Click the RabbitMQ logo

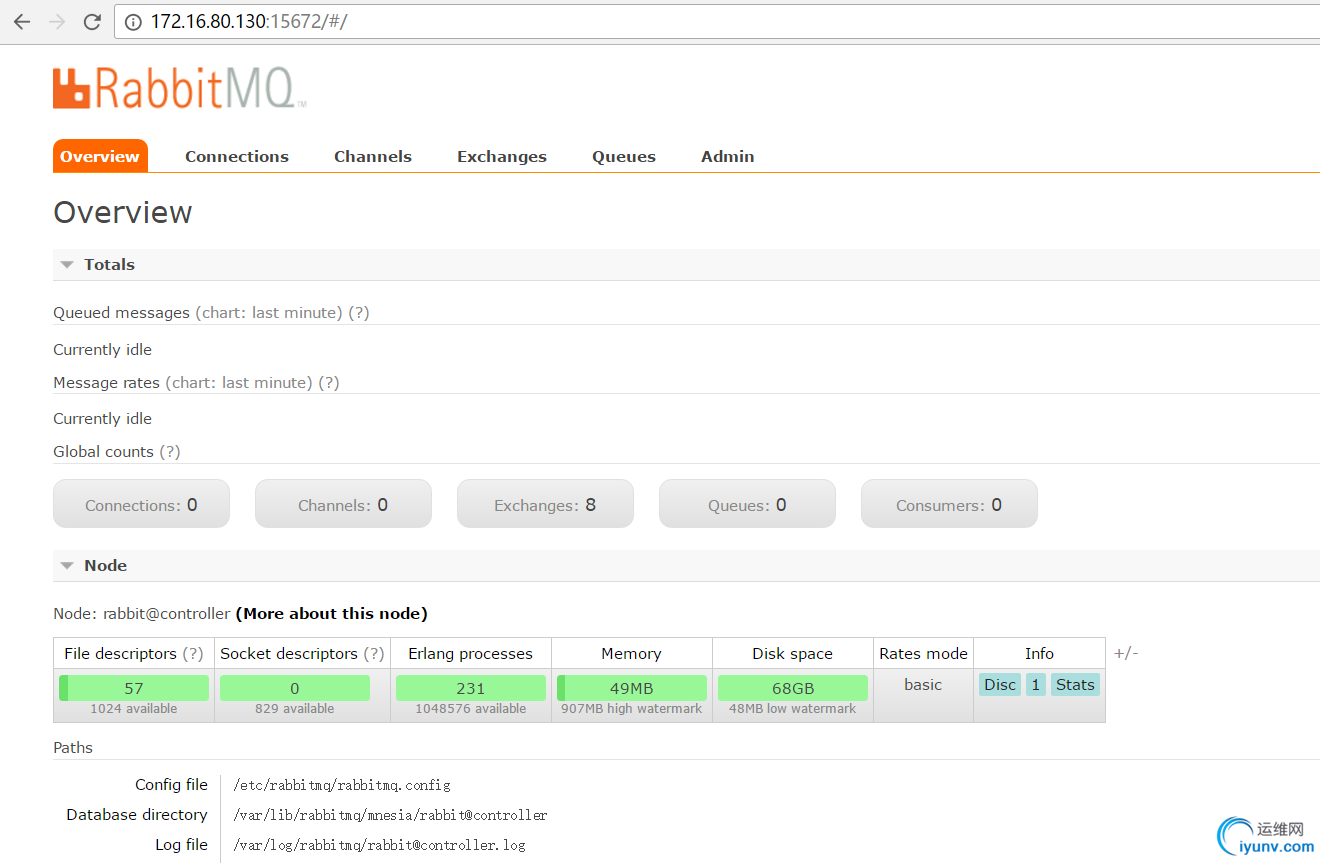179,88
